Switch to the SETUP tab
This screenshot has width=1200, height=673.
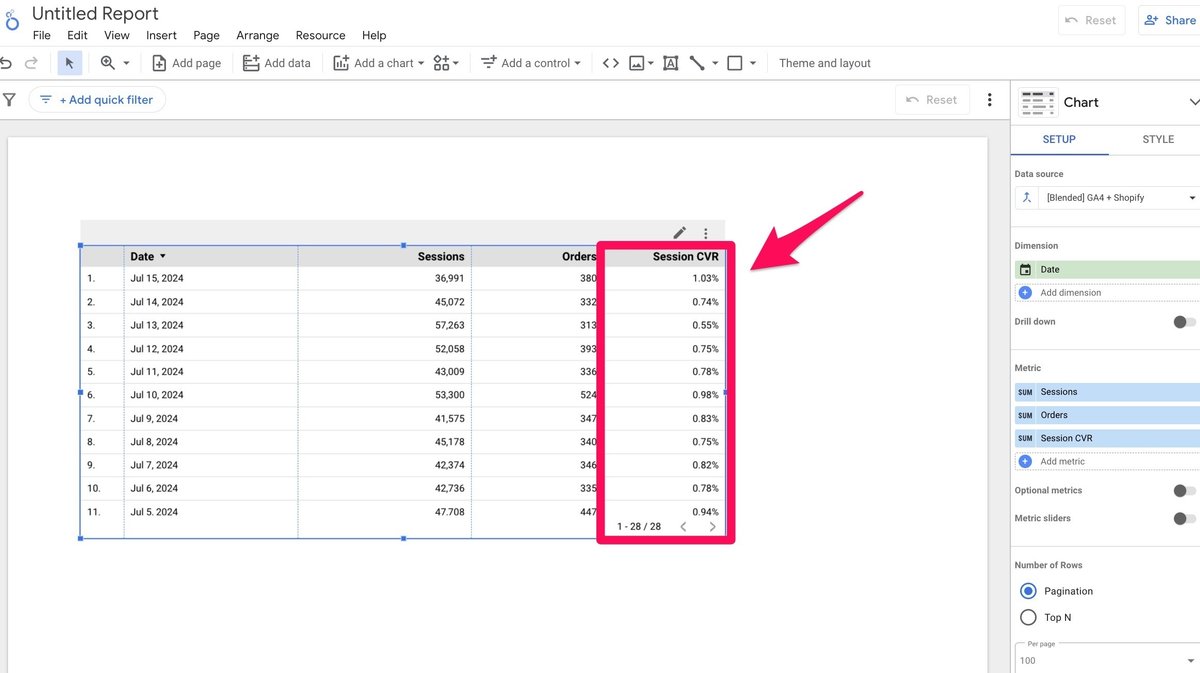(x=1059, y=139)
